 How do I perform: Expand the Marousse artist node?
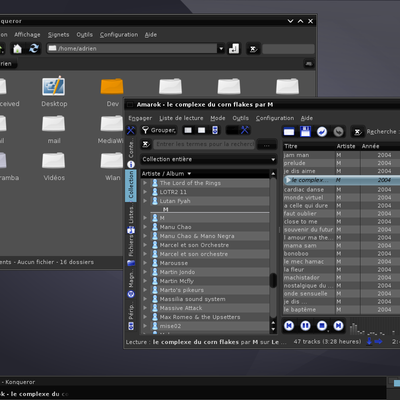click(145, 263)
